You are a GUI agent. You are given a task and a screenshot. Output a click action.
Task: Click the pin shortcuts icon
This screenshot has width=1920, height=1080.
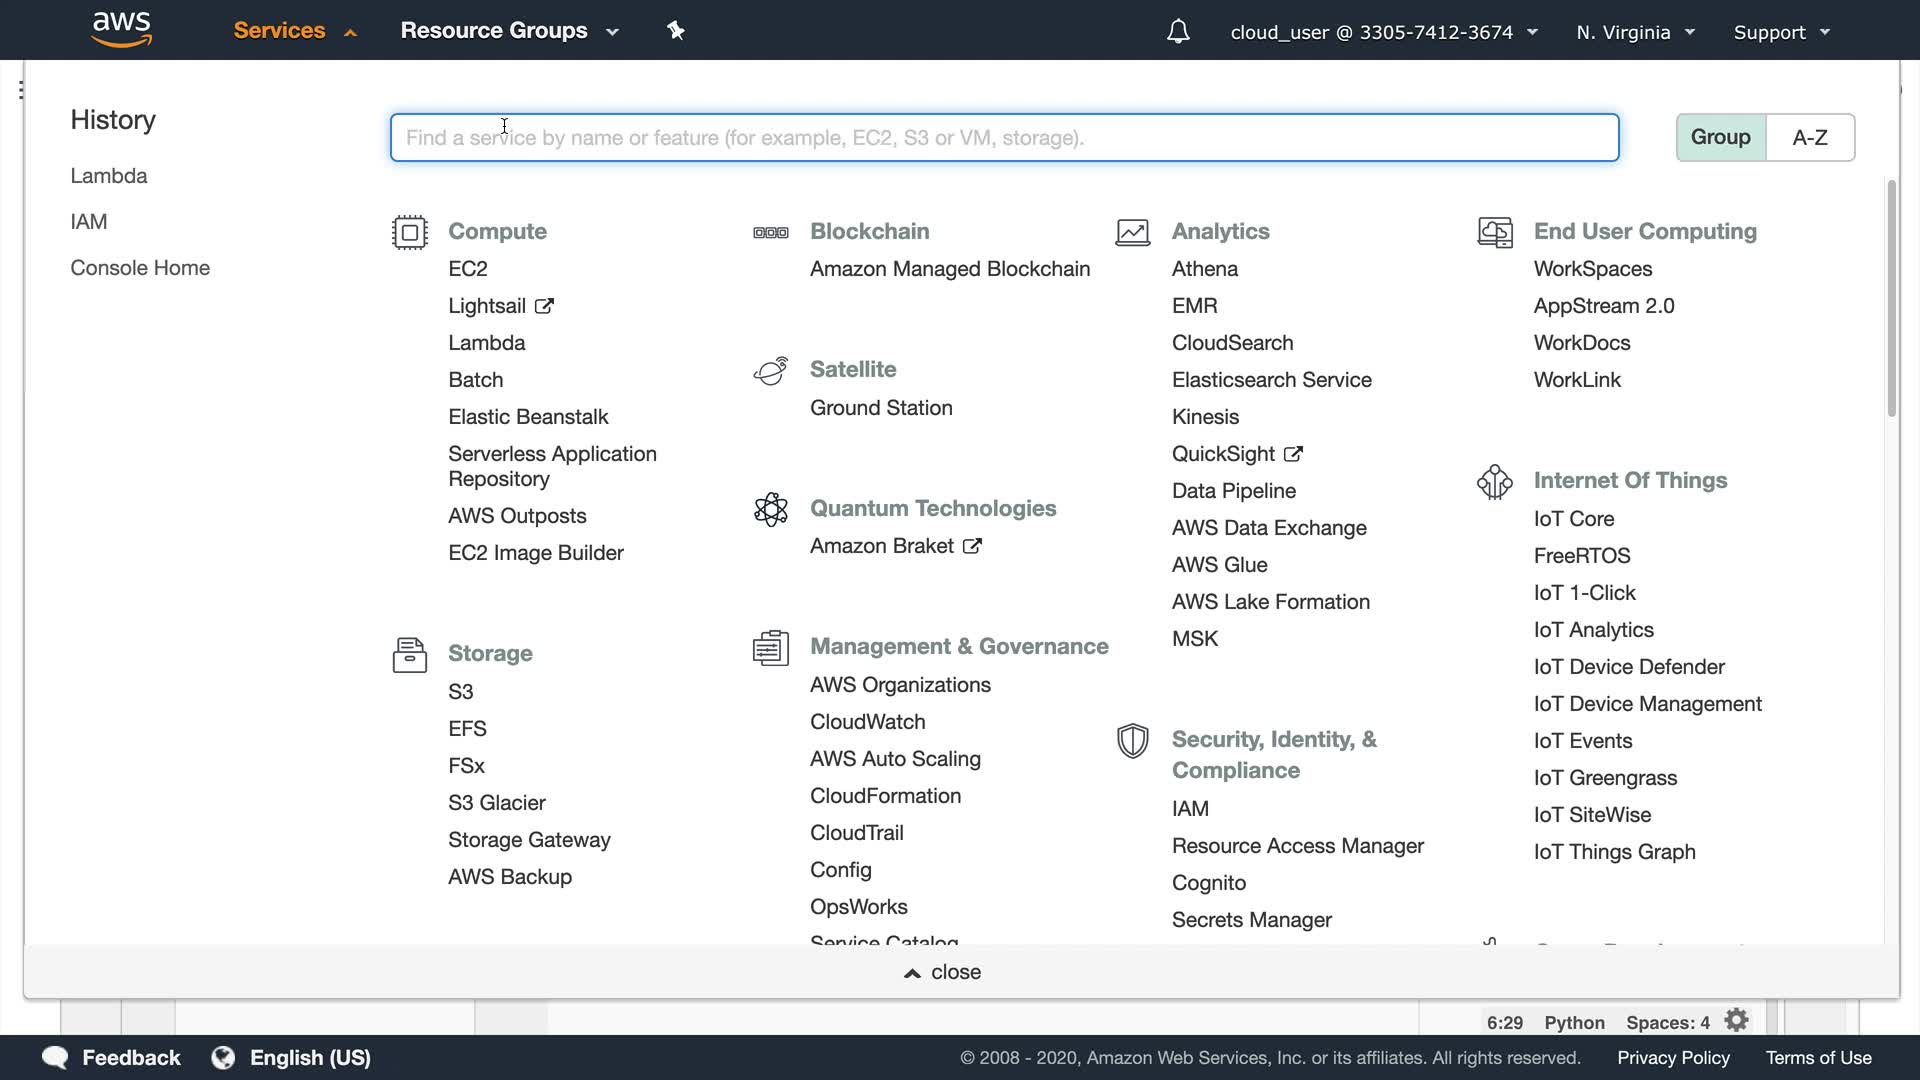(x=676, y=31)
